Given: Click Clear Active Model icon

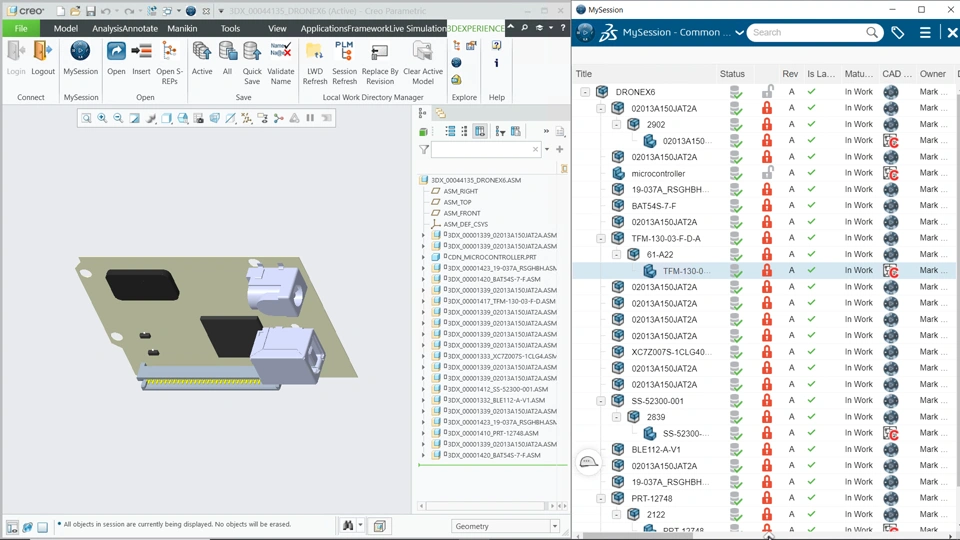Looking at the screenshot, I should point(422,51).
